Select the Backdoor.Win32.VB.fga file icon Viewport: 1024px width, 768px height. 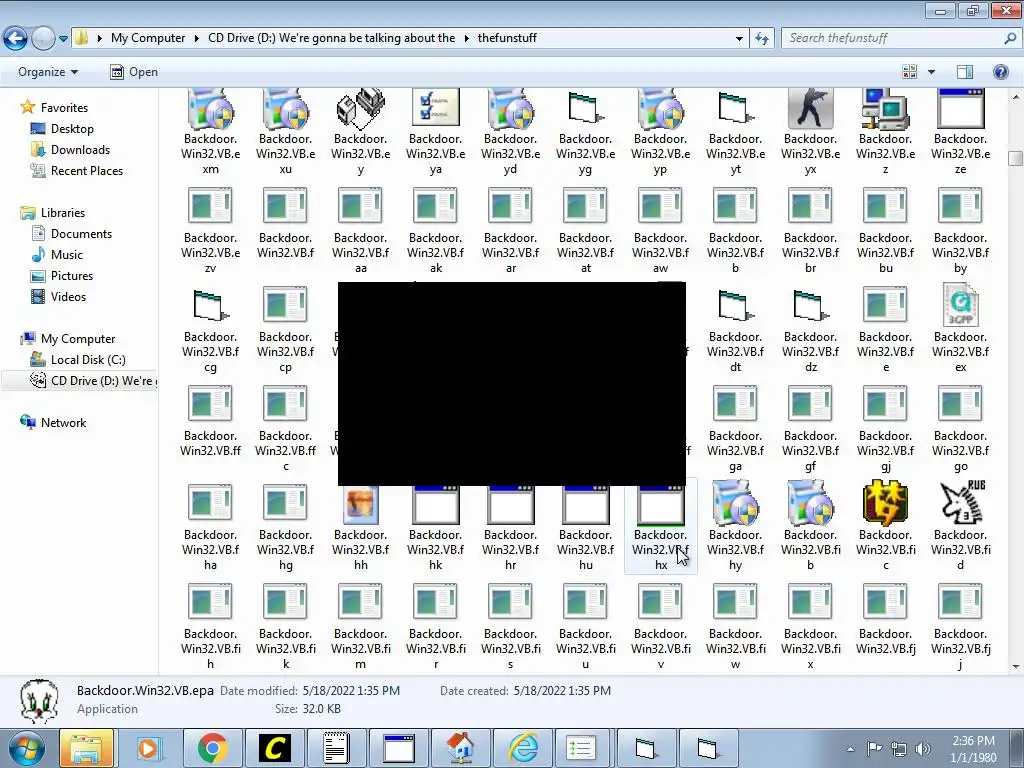(x=735, y=404)
